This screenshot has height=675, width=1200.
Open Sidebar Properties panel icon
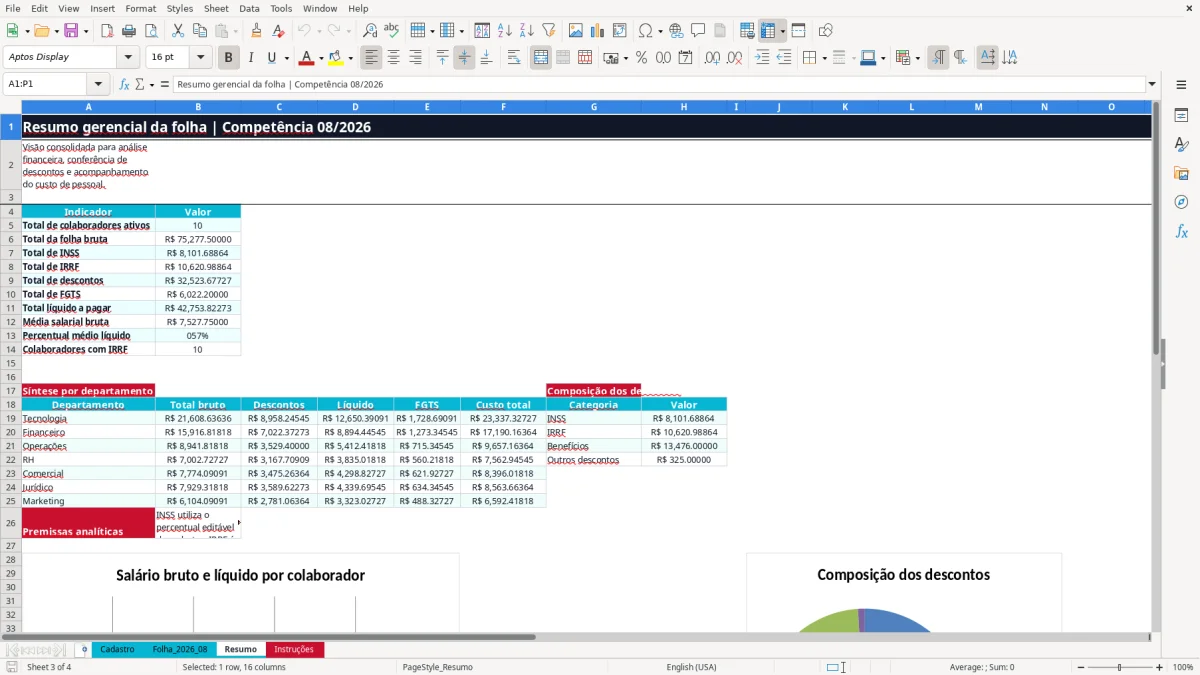click(x=1181, y=116)
